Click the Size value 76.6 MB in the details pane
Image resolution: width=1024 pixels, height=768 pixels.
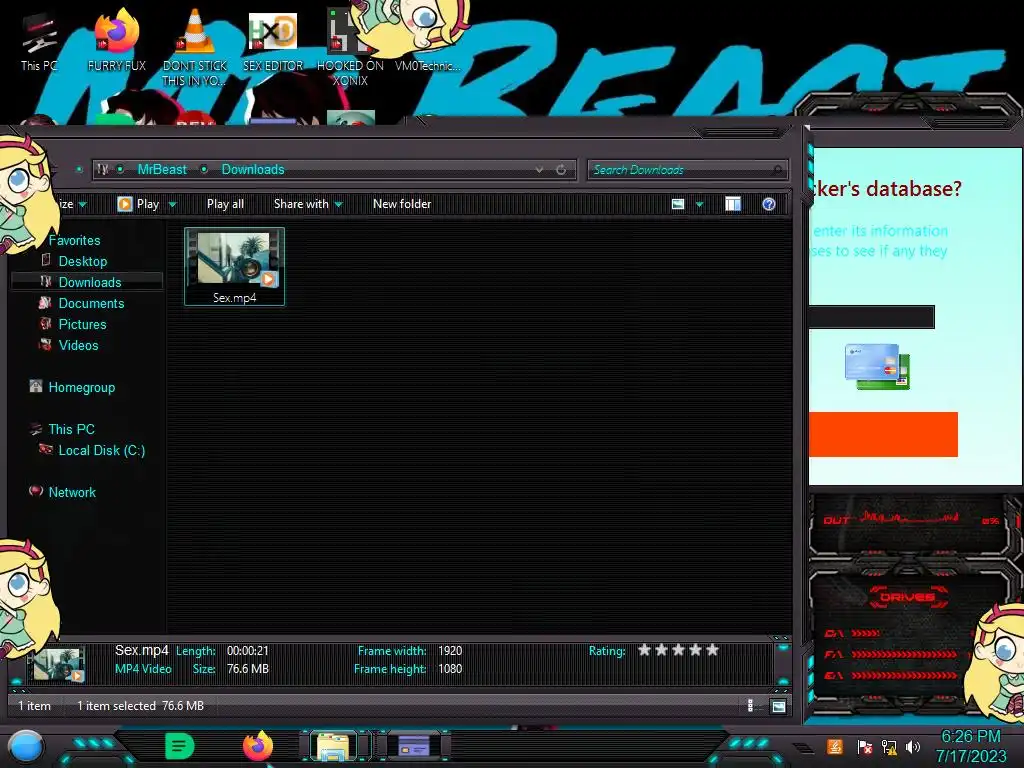click(x=248, y=669)
